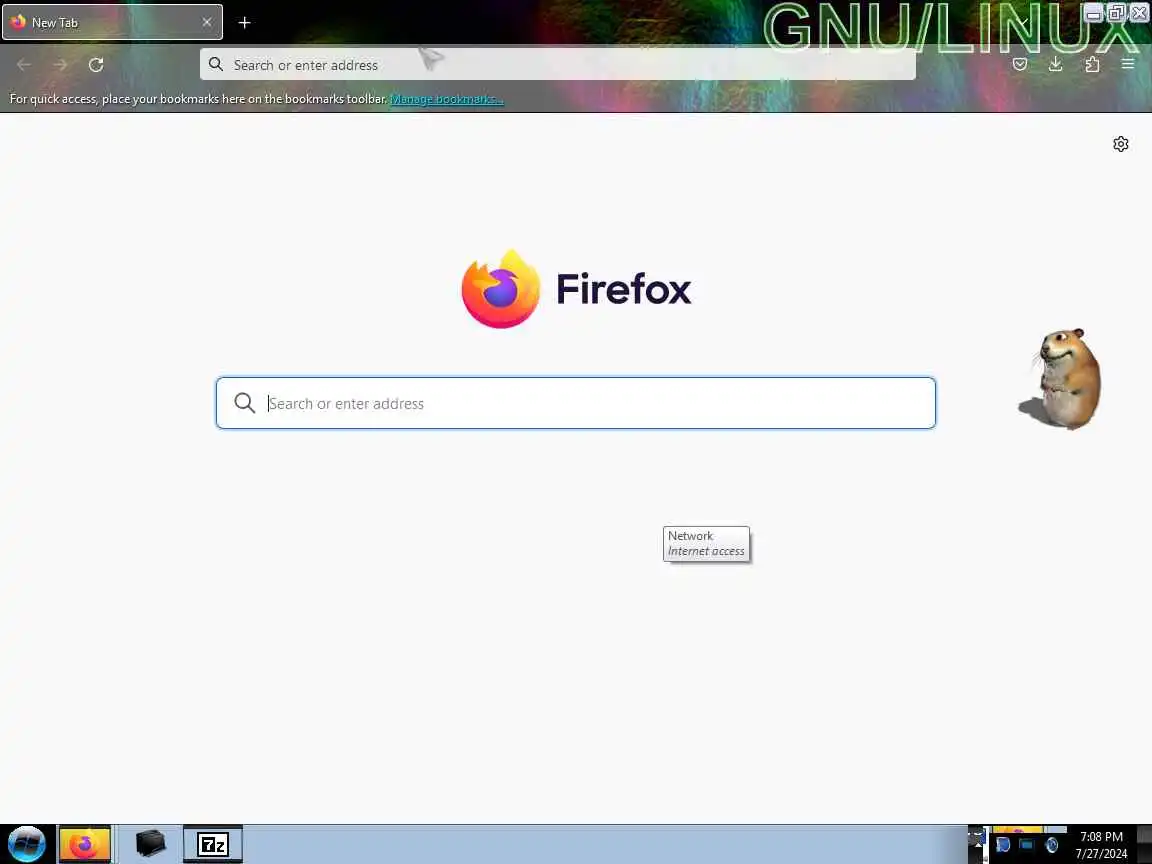The width and height of the screenshot is (1152, 864).
Task: Restore down the Firefox window
Action: point(1116,13)
